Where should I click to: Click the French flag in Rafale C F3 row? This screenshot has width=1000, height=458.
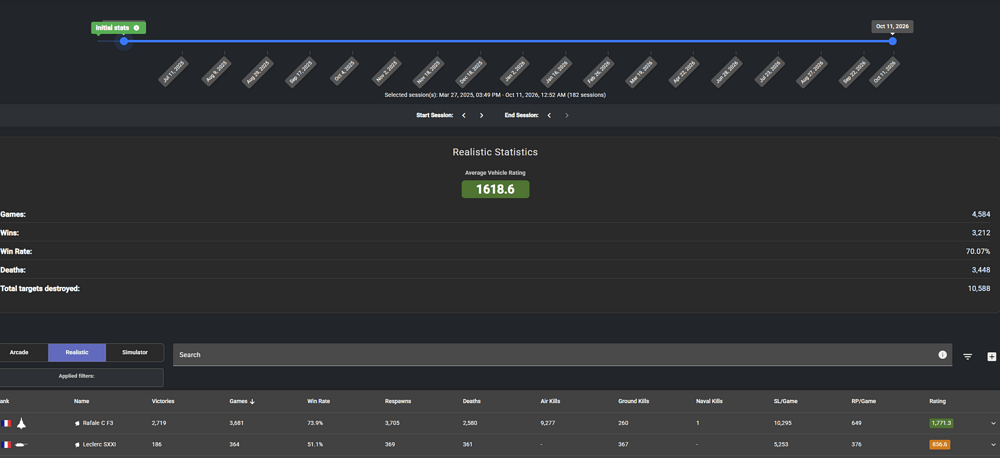pos(6,423)
